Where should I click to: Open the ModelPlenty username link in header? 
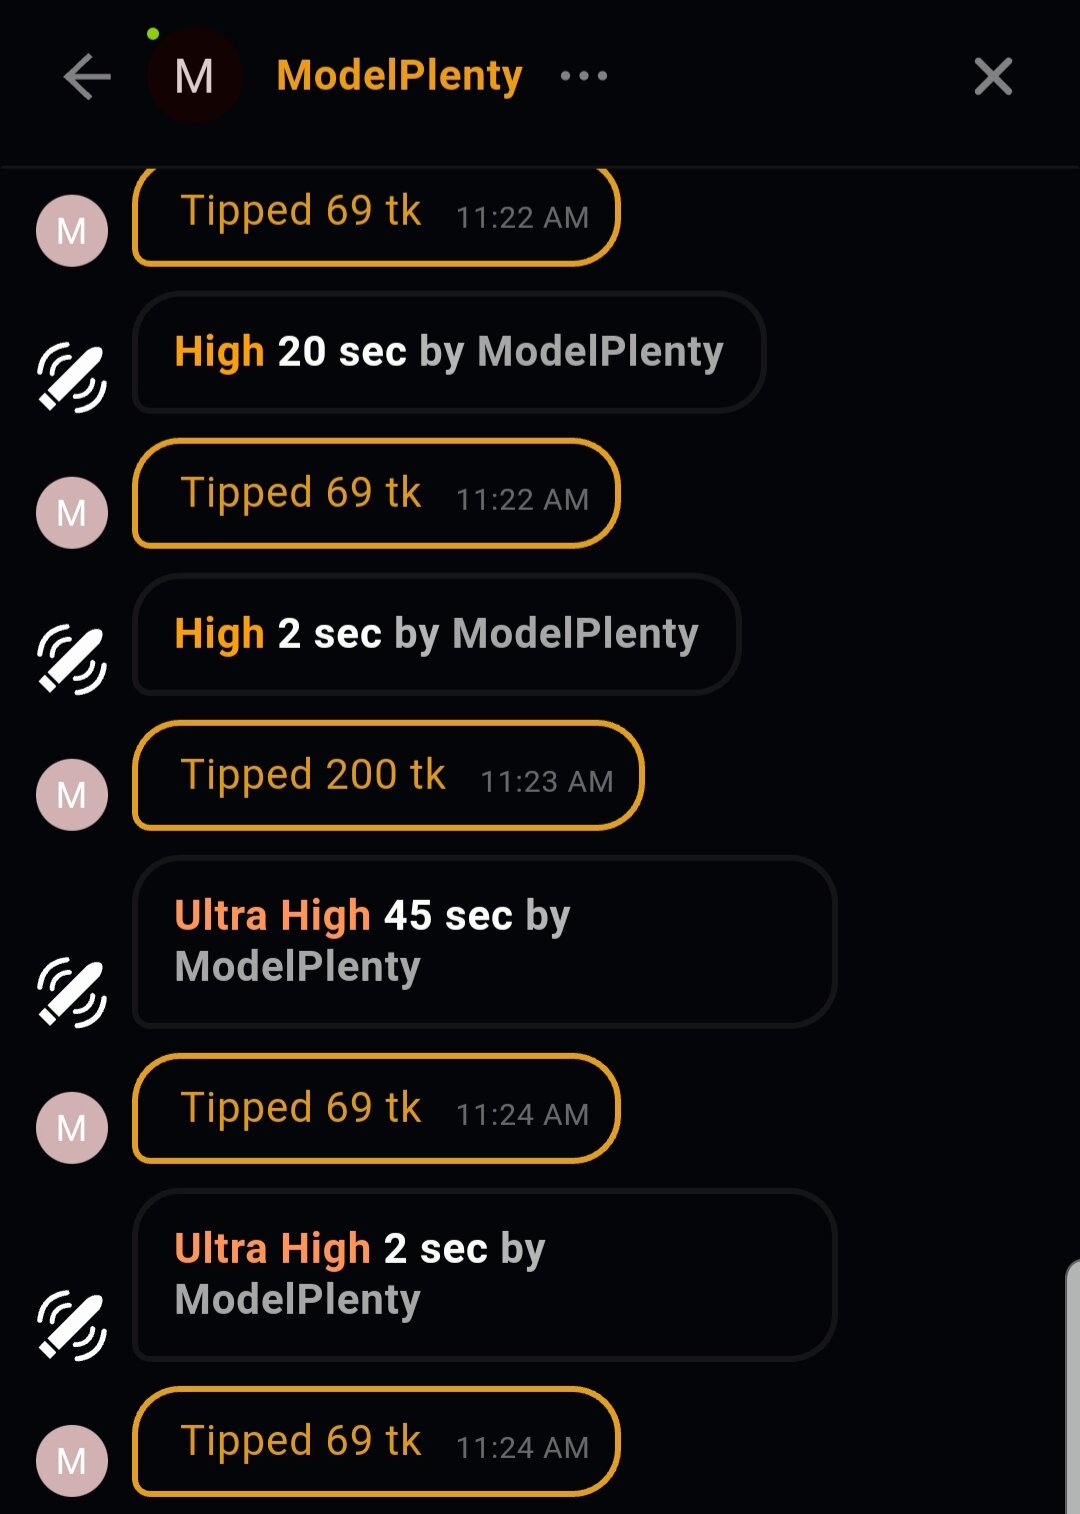point(399,76)
